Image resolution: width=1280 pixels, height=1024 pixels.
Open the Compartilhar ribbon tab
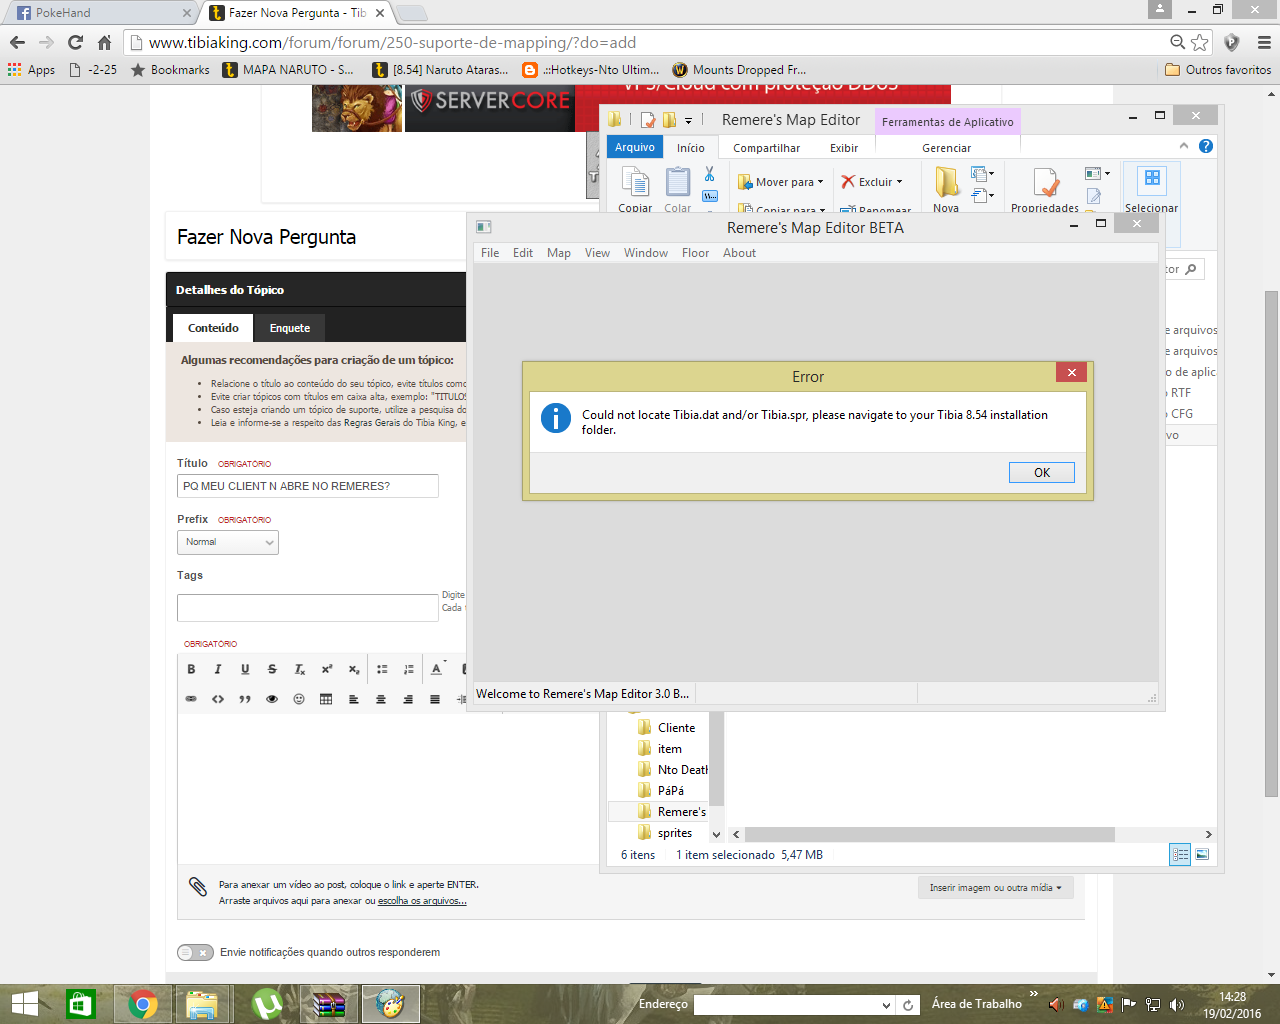767,148
